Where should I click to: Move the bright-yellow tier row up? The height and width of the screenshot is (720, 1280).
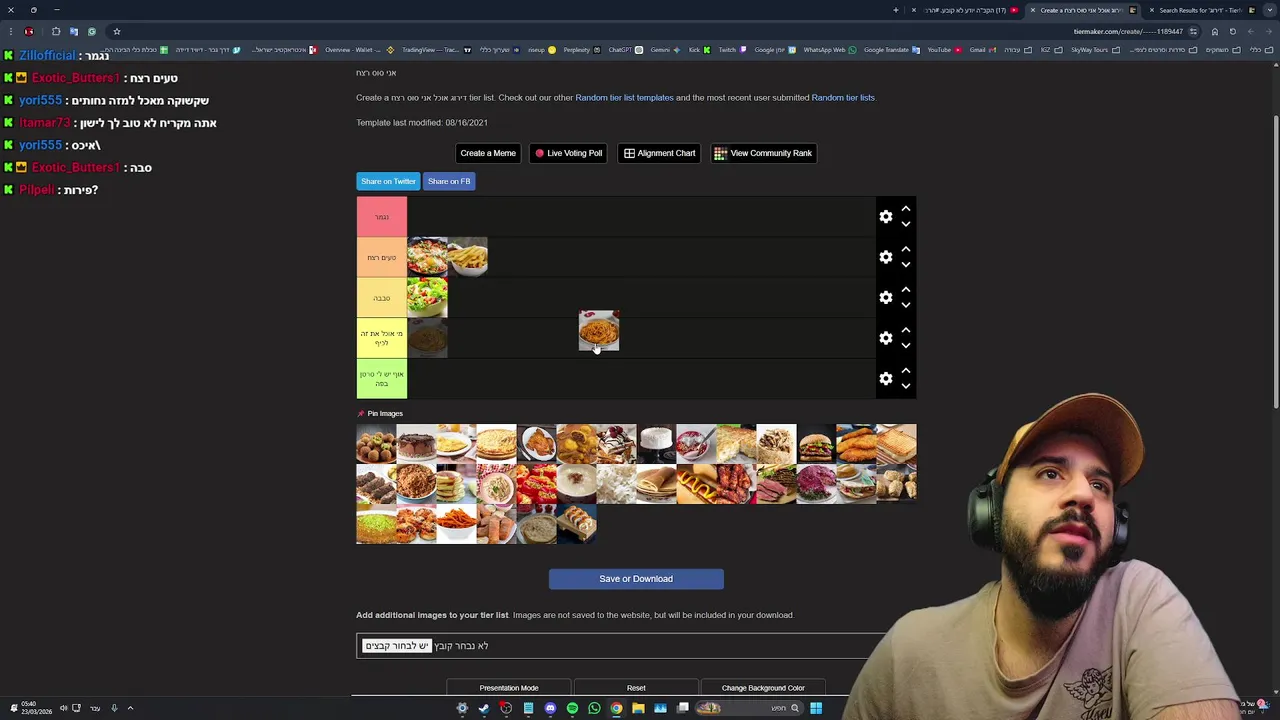click(x=905, y=330)
